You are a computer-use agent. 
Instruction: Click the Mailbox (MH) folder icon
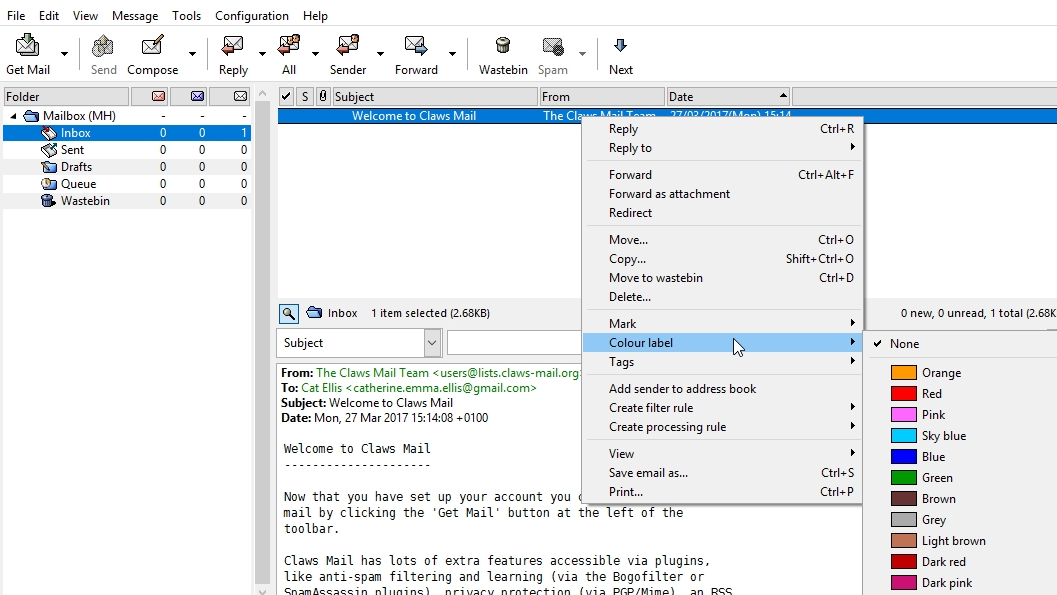pyautogui.click(x=31, y=116)
